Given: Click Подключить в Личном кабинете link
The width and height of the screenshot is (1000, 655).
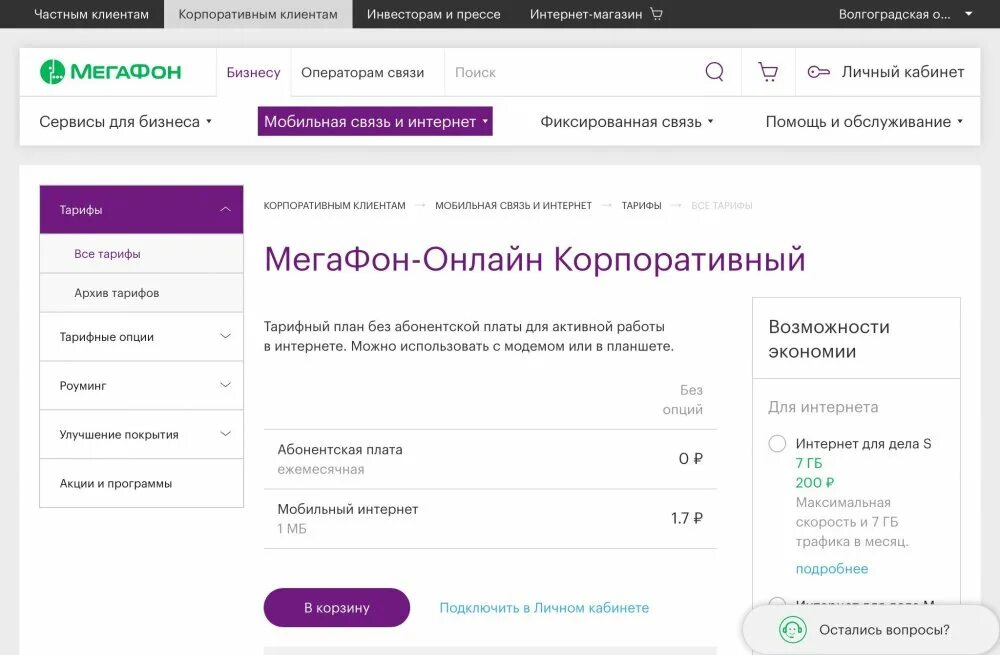Looking at the screenshot, I should tap(544, 608).
